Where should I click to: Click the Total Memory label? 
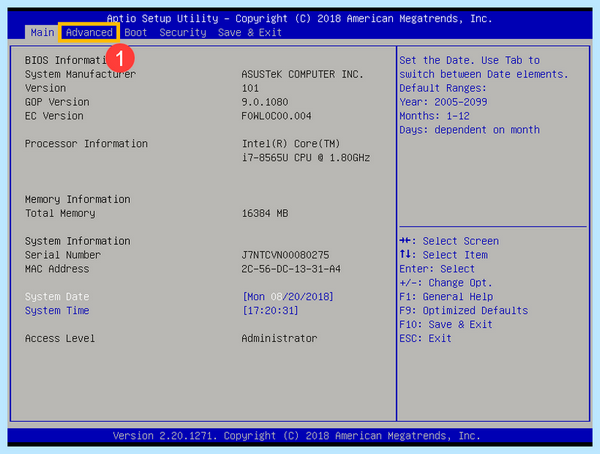coord(60,213)
